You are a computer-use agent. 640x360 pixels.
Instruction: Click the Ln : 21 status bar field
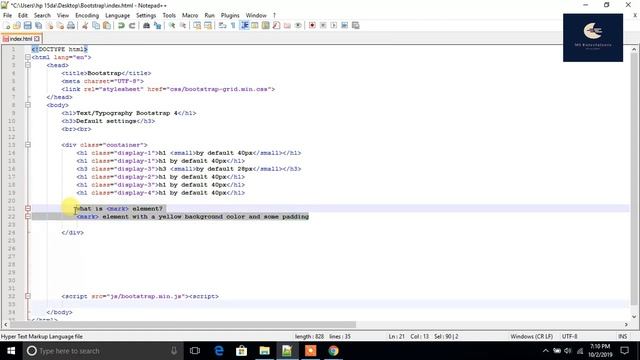click(396, 336)
